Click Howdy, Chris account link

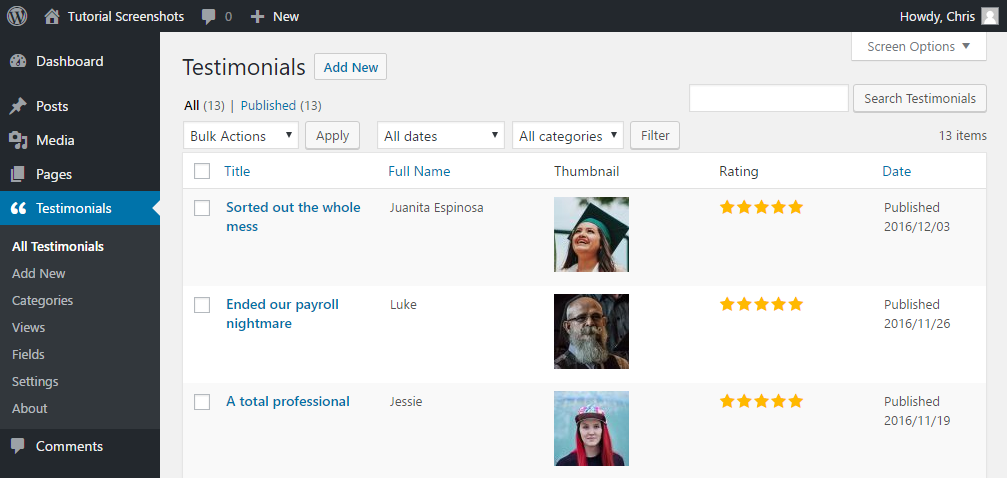pyautogui.click(x=937, y=17)
